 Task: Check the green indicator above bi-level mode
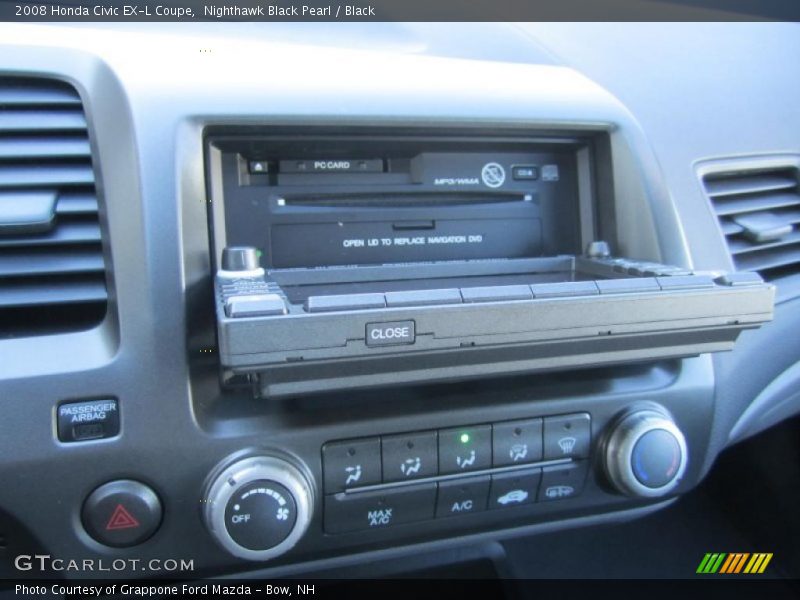click(464, 439)
